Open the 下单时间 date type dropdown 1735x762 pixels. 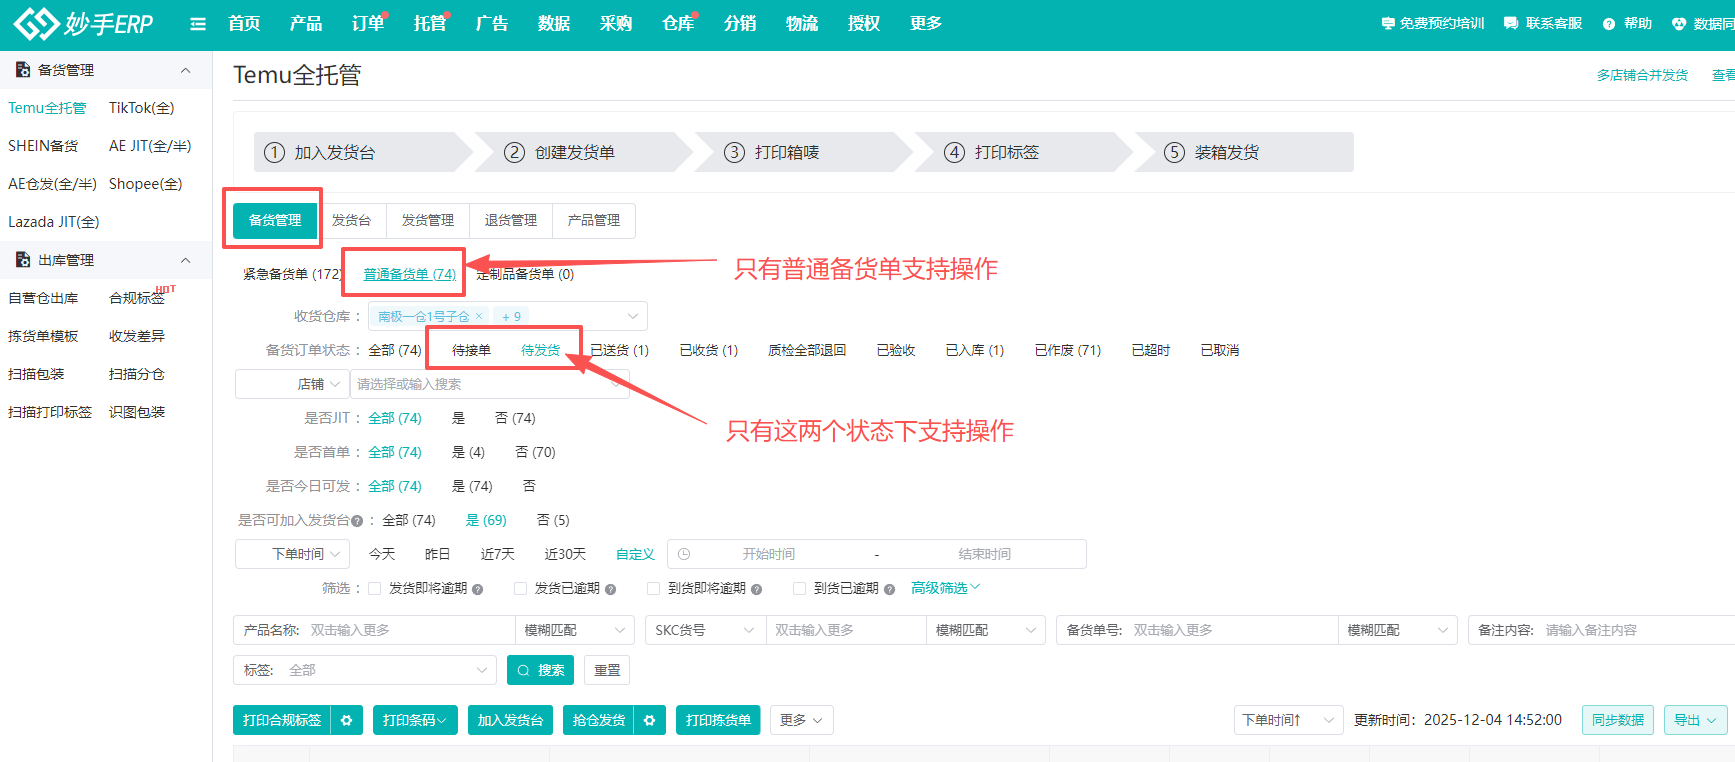coord(292,554)
